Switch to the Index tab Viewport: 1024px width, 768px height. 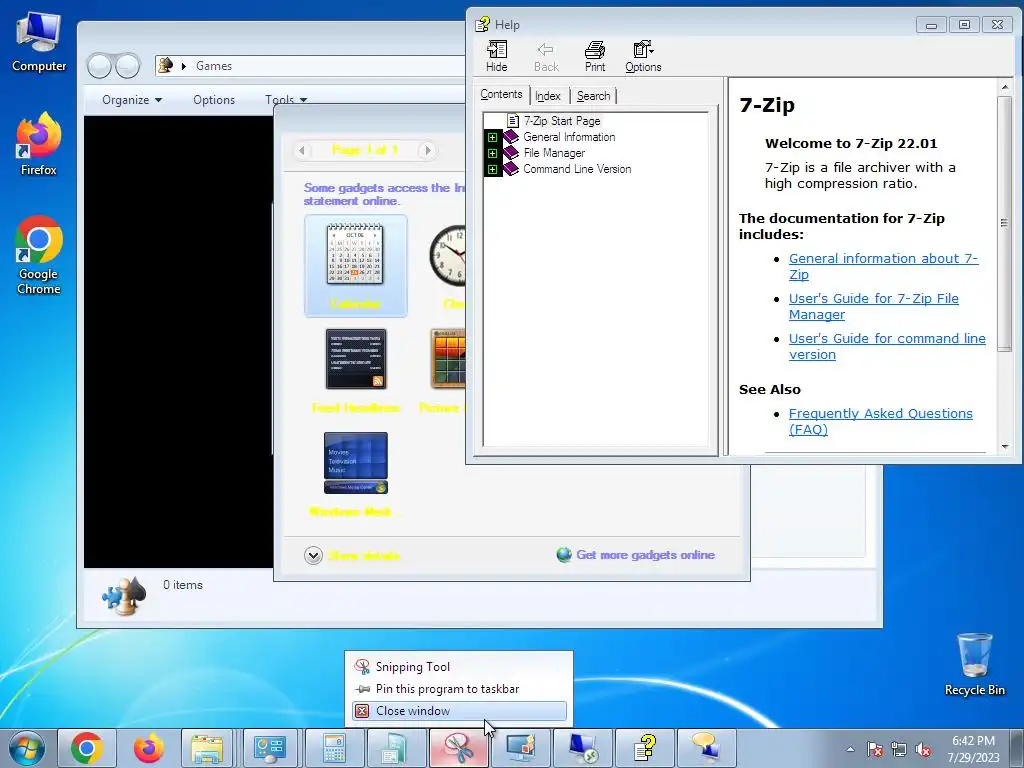(x=548, y=96)
